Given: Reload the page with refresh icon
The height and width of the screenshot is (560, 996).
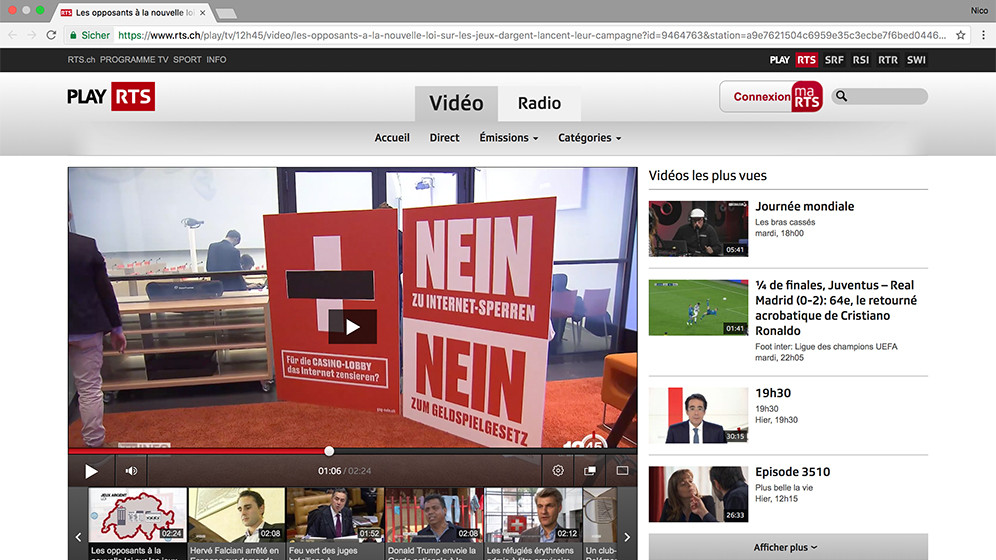Looking at the screenshot, I should pos(51,36).
